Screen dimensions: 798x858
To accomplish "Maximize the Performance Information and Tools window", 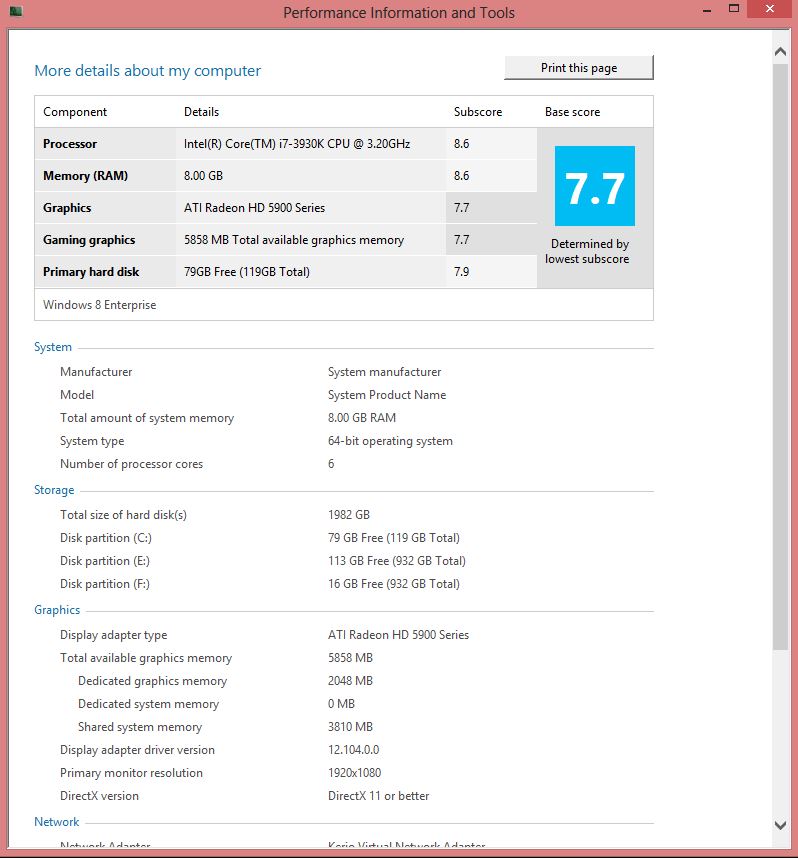I will click(x=734, y=9).
